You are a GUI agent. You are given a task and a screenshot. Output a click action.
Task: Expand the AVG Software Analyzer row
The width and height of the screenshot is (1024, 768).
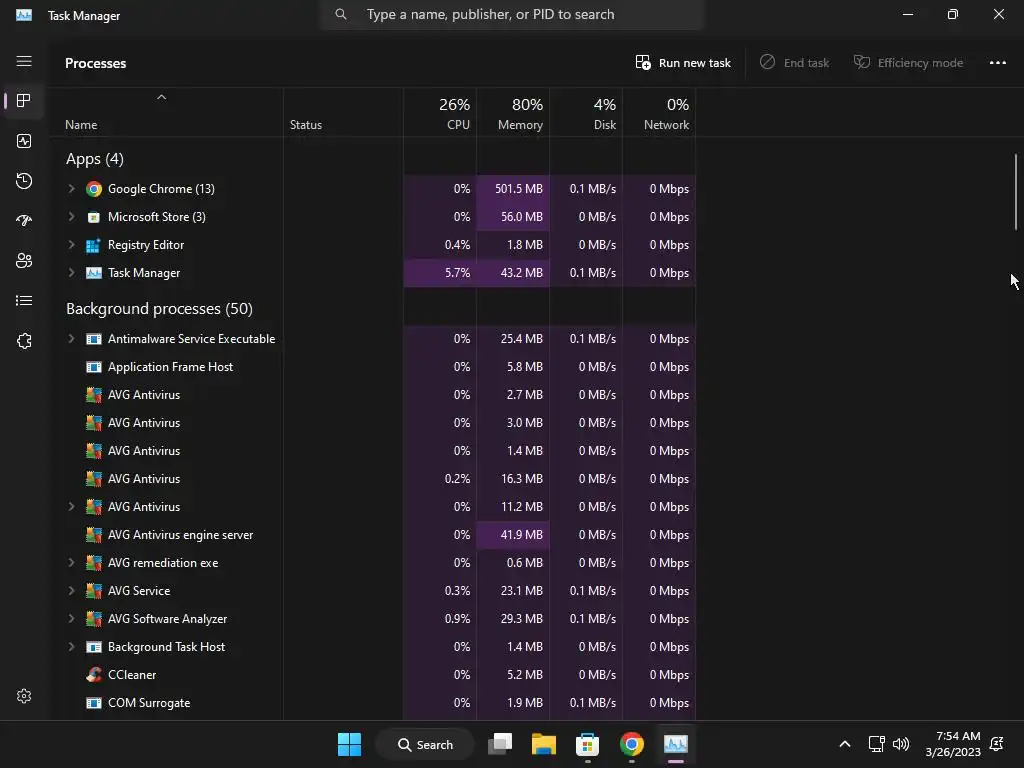(71, 619)
